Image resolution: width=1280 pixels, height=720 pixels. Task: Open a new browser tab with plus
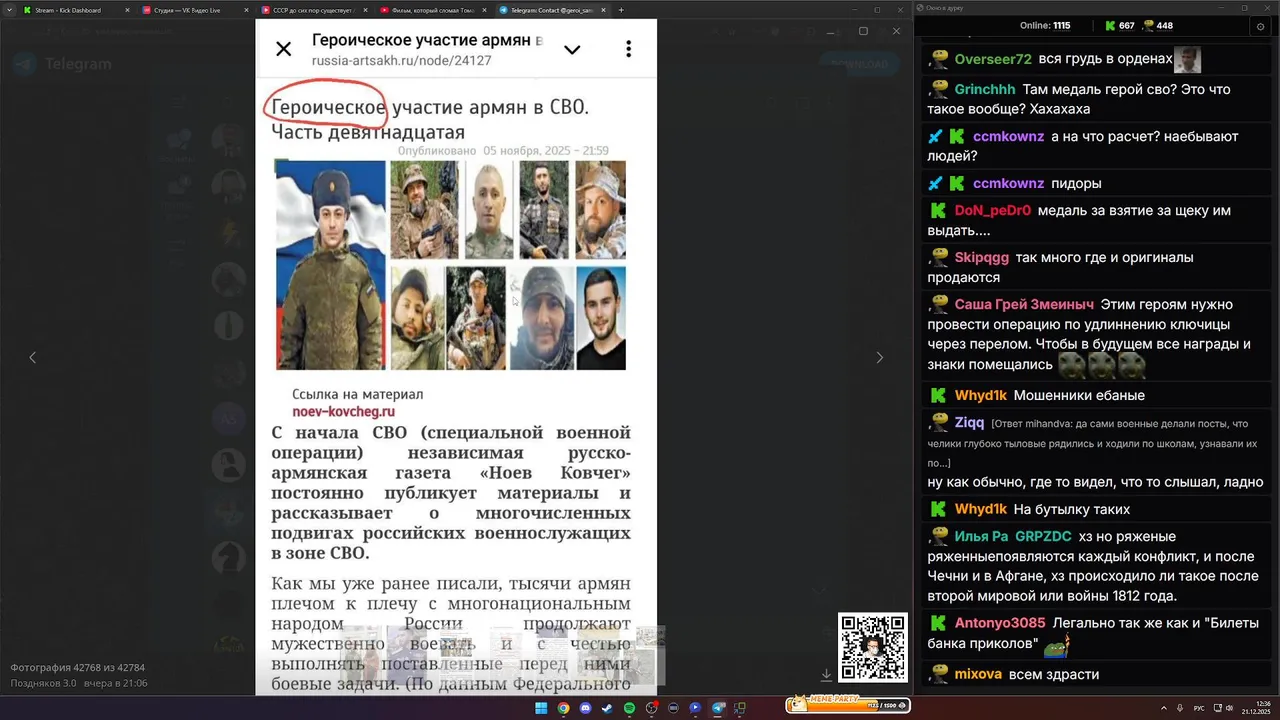point(621,10)
